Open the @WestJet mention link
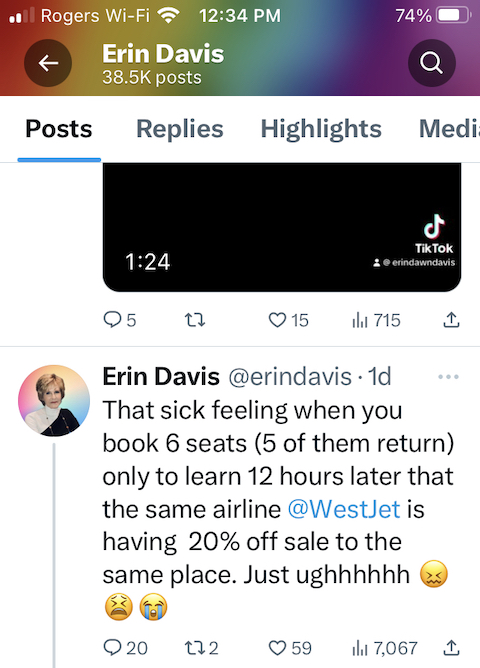This screenshot has height=668, width=480. pyautogui.click(x=344, y=509)
